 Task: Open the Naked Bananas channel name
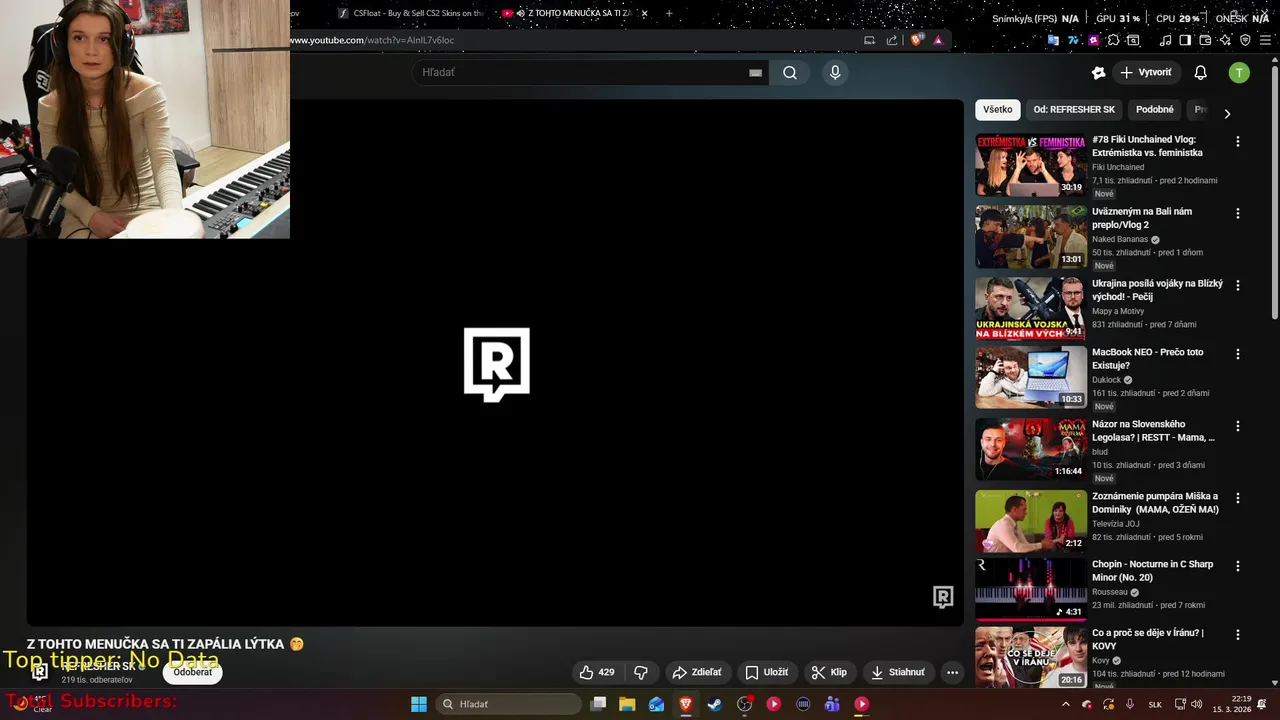click(1120, 240)
